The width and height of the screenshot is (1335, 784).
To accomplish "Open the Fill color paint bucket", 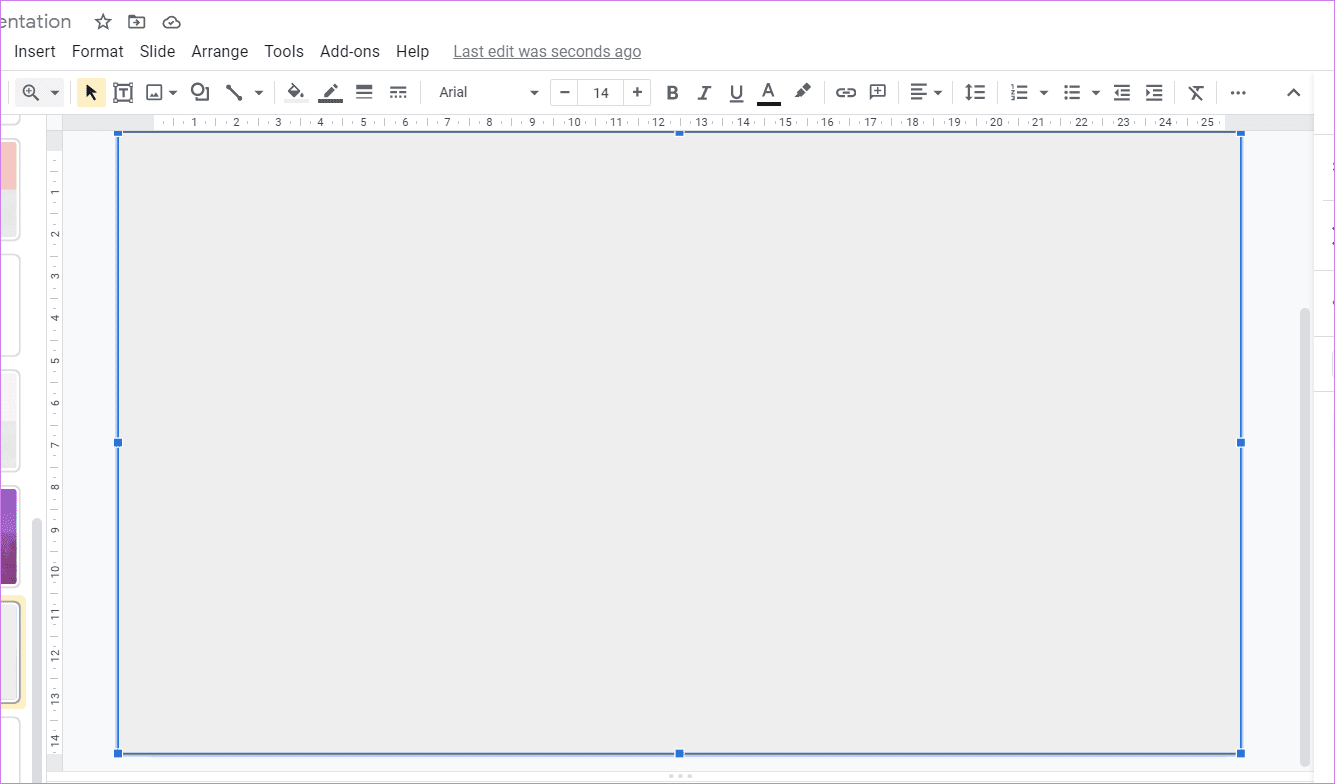I will pos(296,93).
